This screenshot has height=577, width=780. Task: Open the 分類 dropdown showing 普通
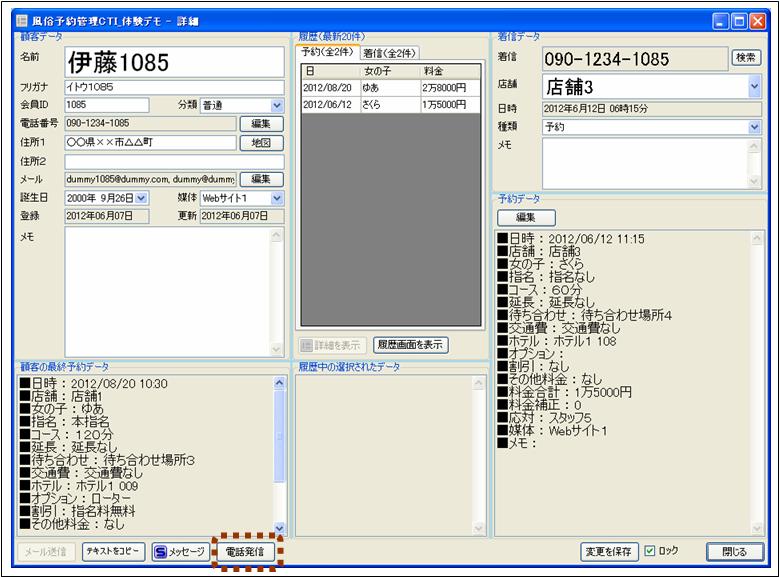tap(277, 105)
